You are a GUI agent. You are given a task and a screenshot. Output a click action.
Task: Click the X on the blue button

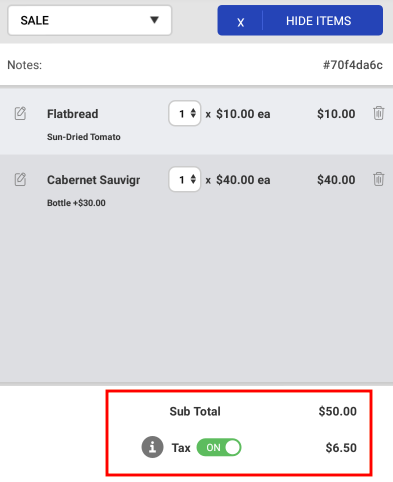[240, 21]
